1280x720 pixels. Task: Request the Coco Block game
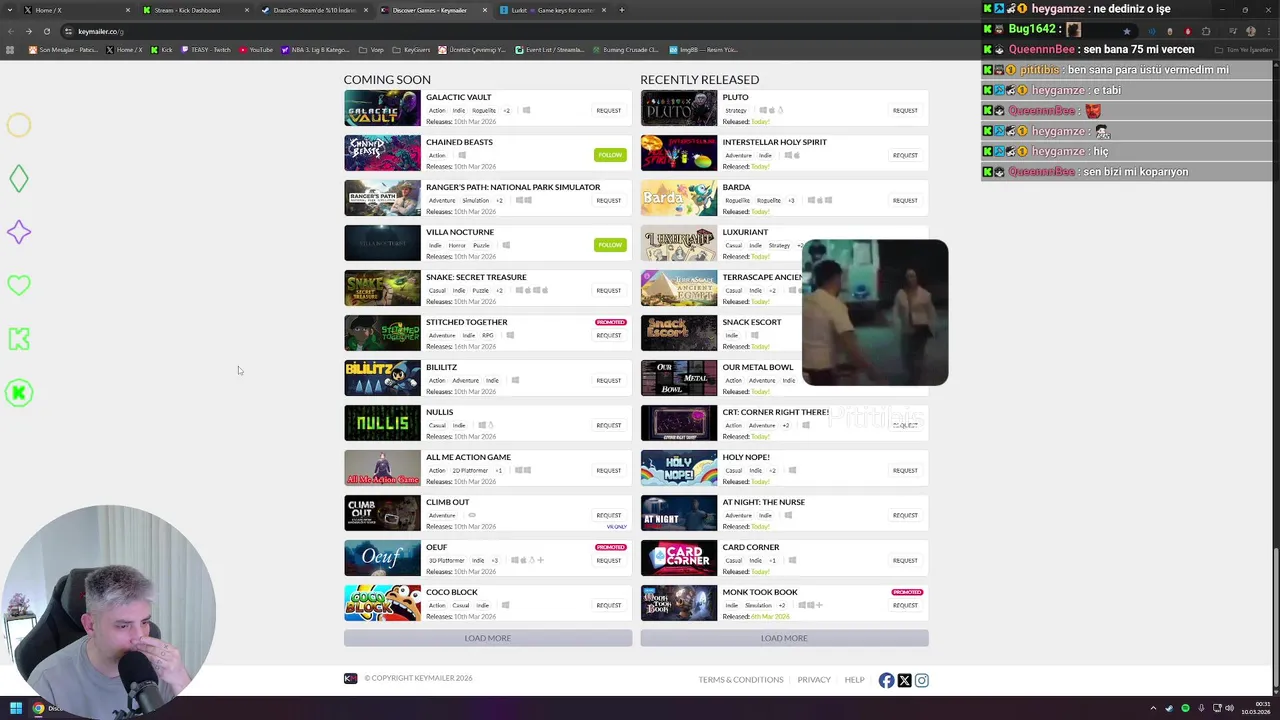609,605
